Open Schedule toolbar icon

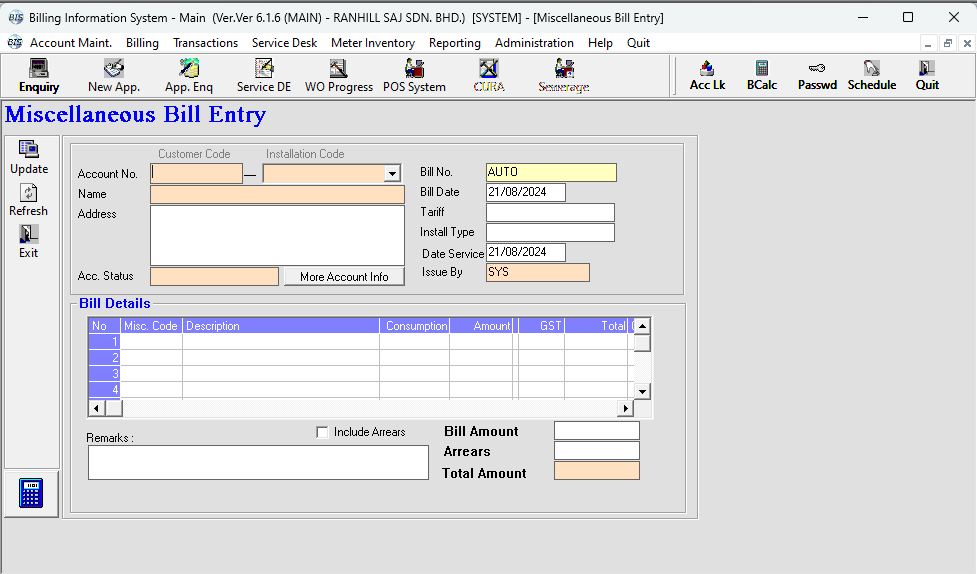point(872,75)
